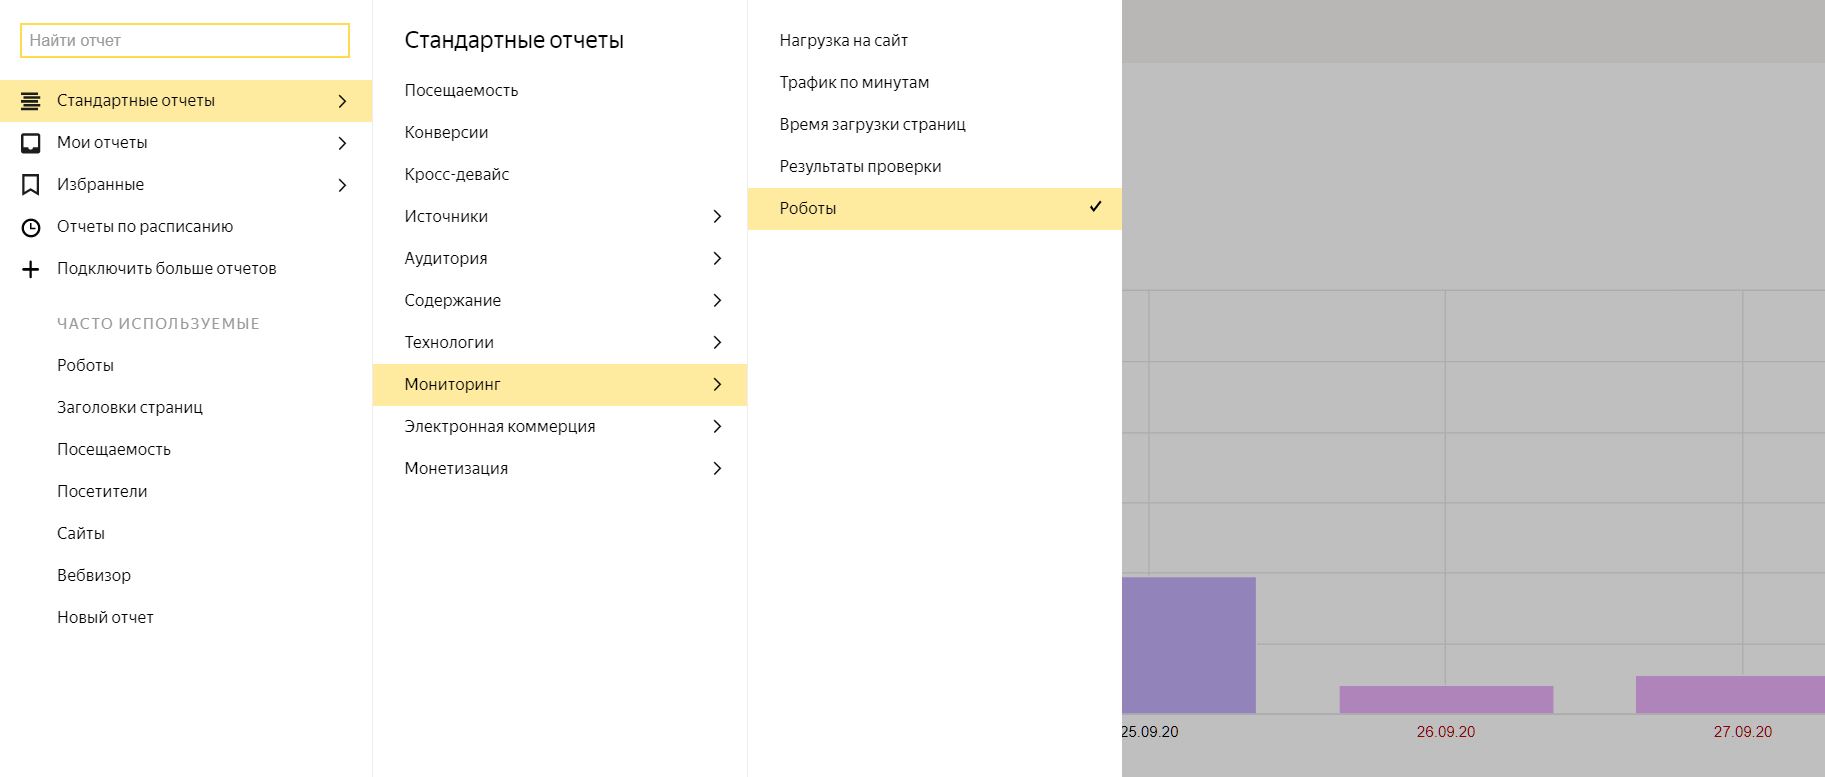1825x777 pixels.
Task: Open the Посещаемость standard report
Action: tap(461, 90)
